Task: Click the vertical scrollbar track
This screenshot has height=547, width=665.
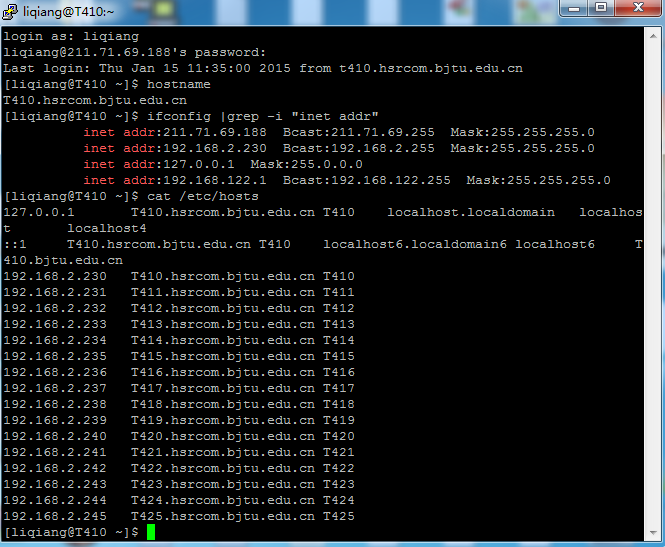Action: pyautogui.click(x=653, y=284)
